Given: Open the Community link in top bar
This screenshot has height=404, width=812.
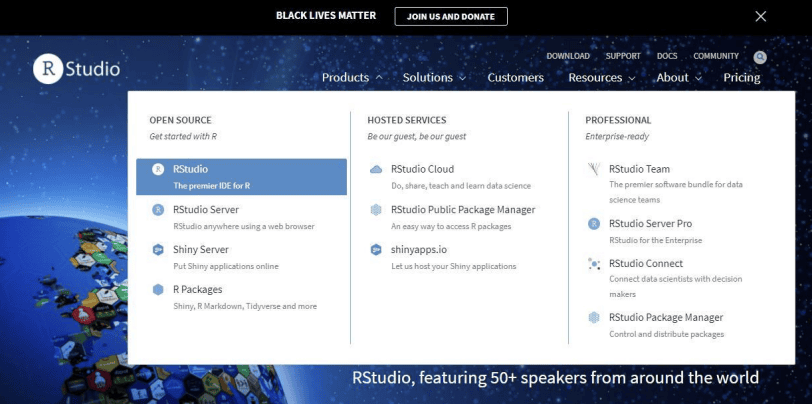Looking at the screenshot, I should click(716, 56).
